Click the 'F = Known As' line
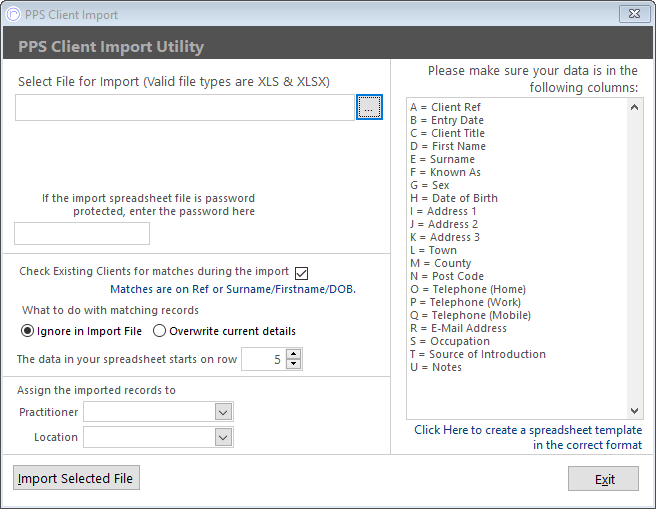This screenshot has height=509, width=656. (446, 172)
